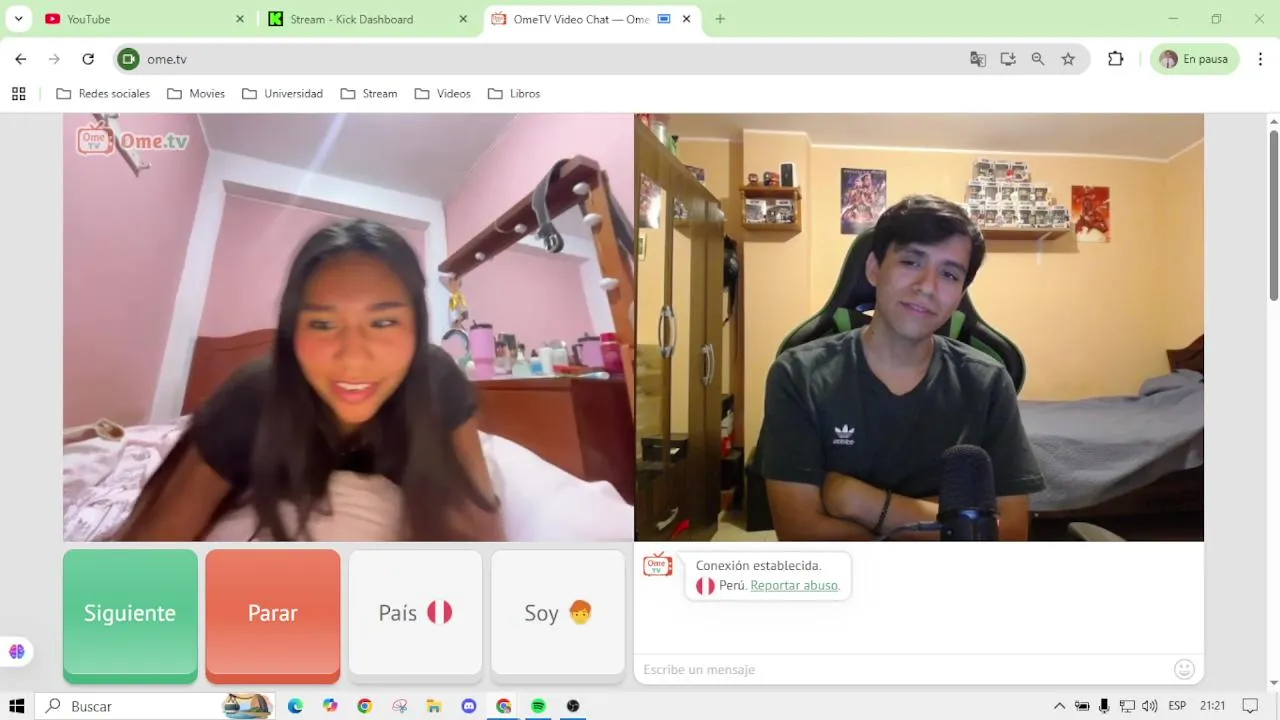
Task: Click the install app icon in address bar
Action: 1008,59
